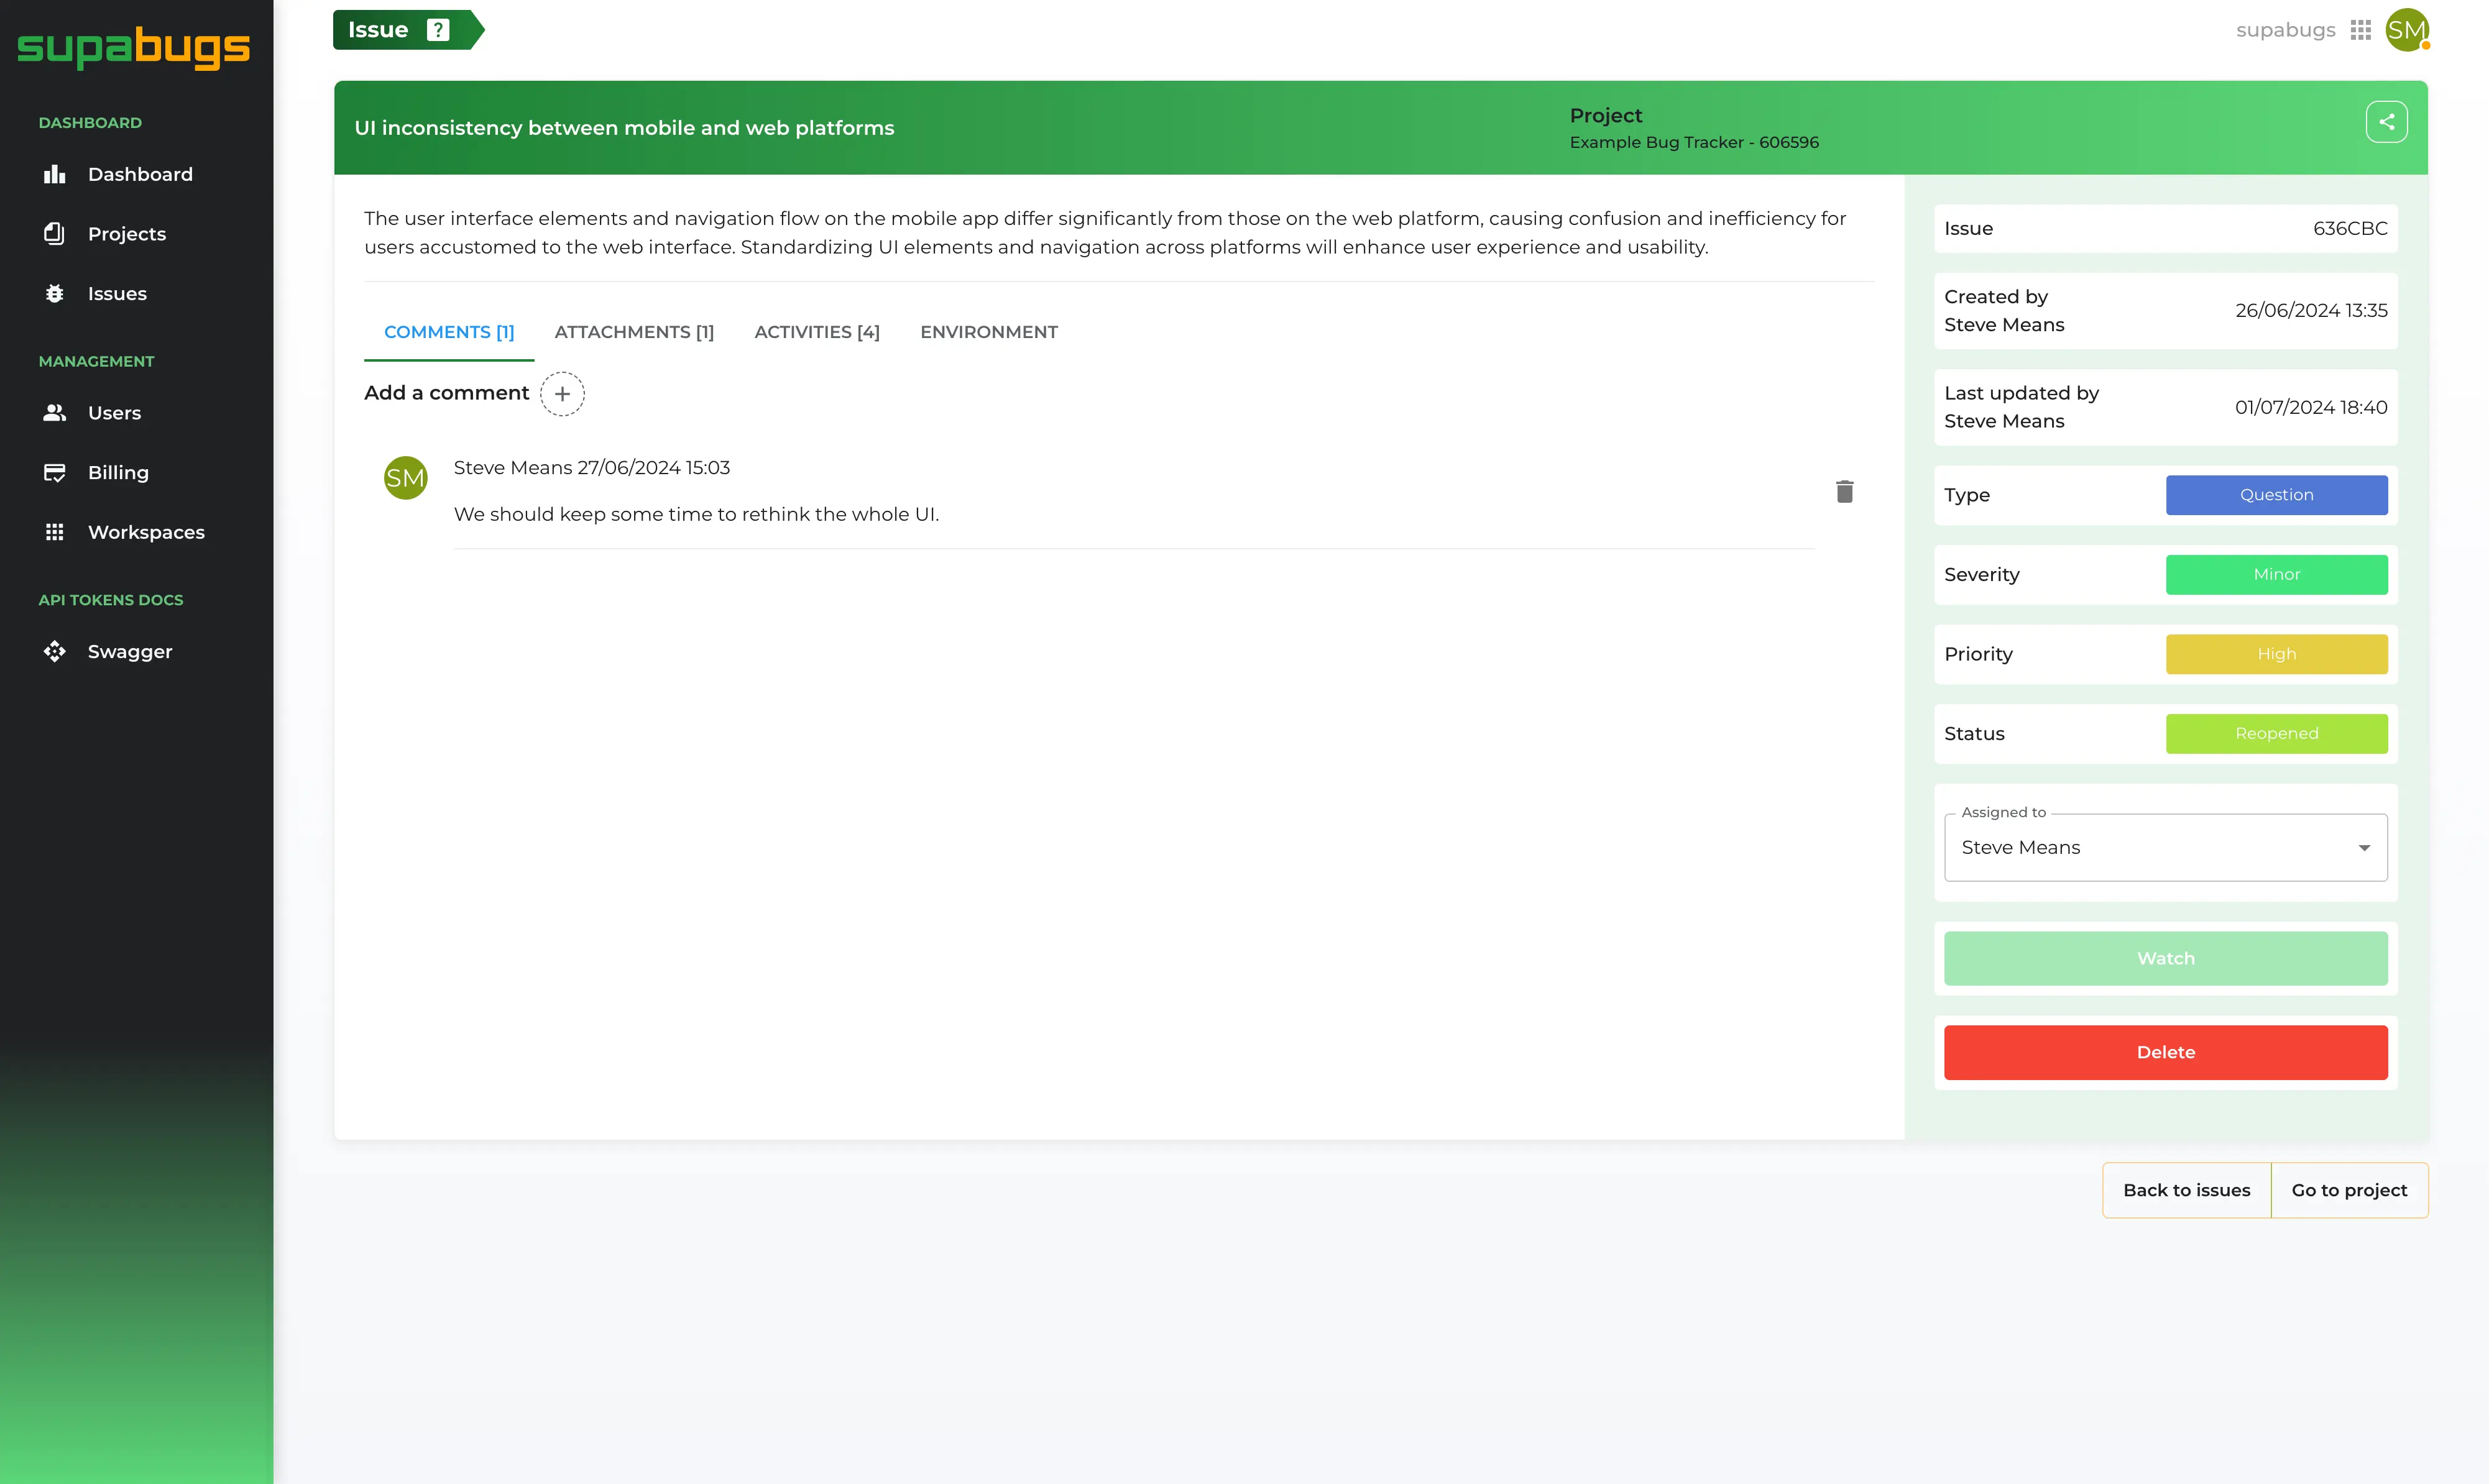Click the share icon in issue header
Screen dimensions: 2489x1484
point(2386,122)
